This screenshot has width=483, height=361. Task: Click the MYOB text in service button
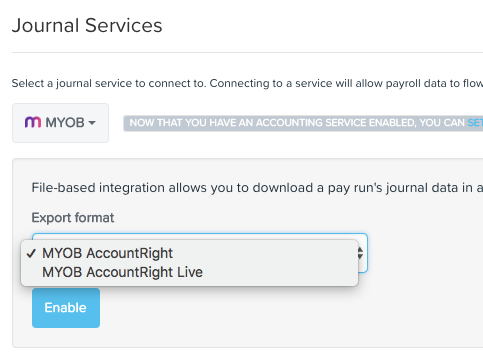click(65, 123)
